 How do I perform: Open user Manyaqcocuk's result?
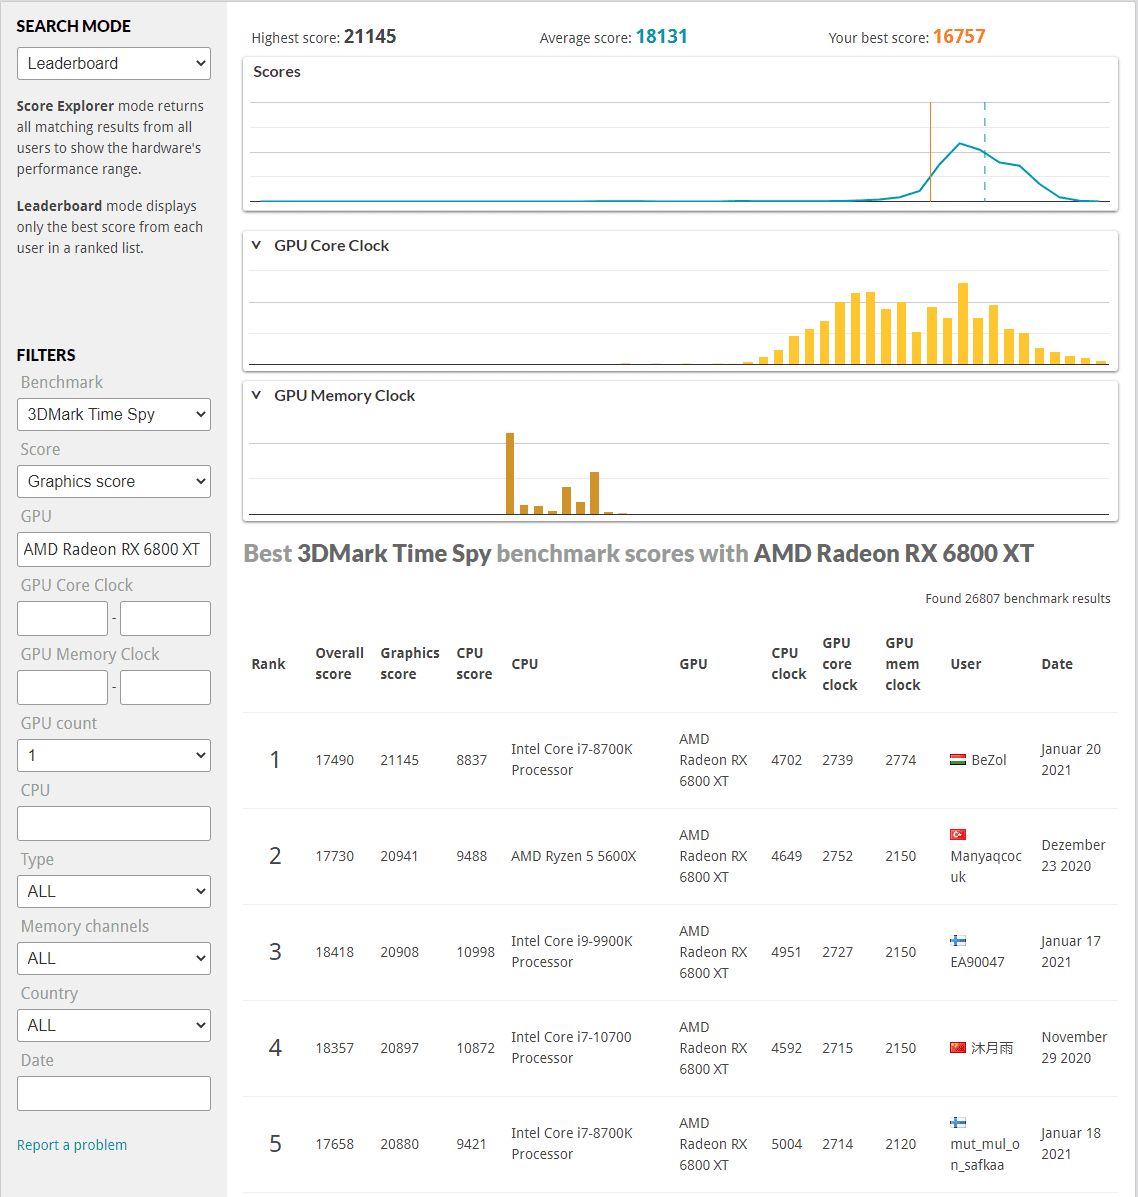[985, 866]
